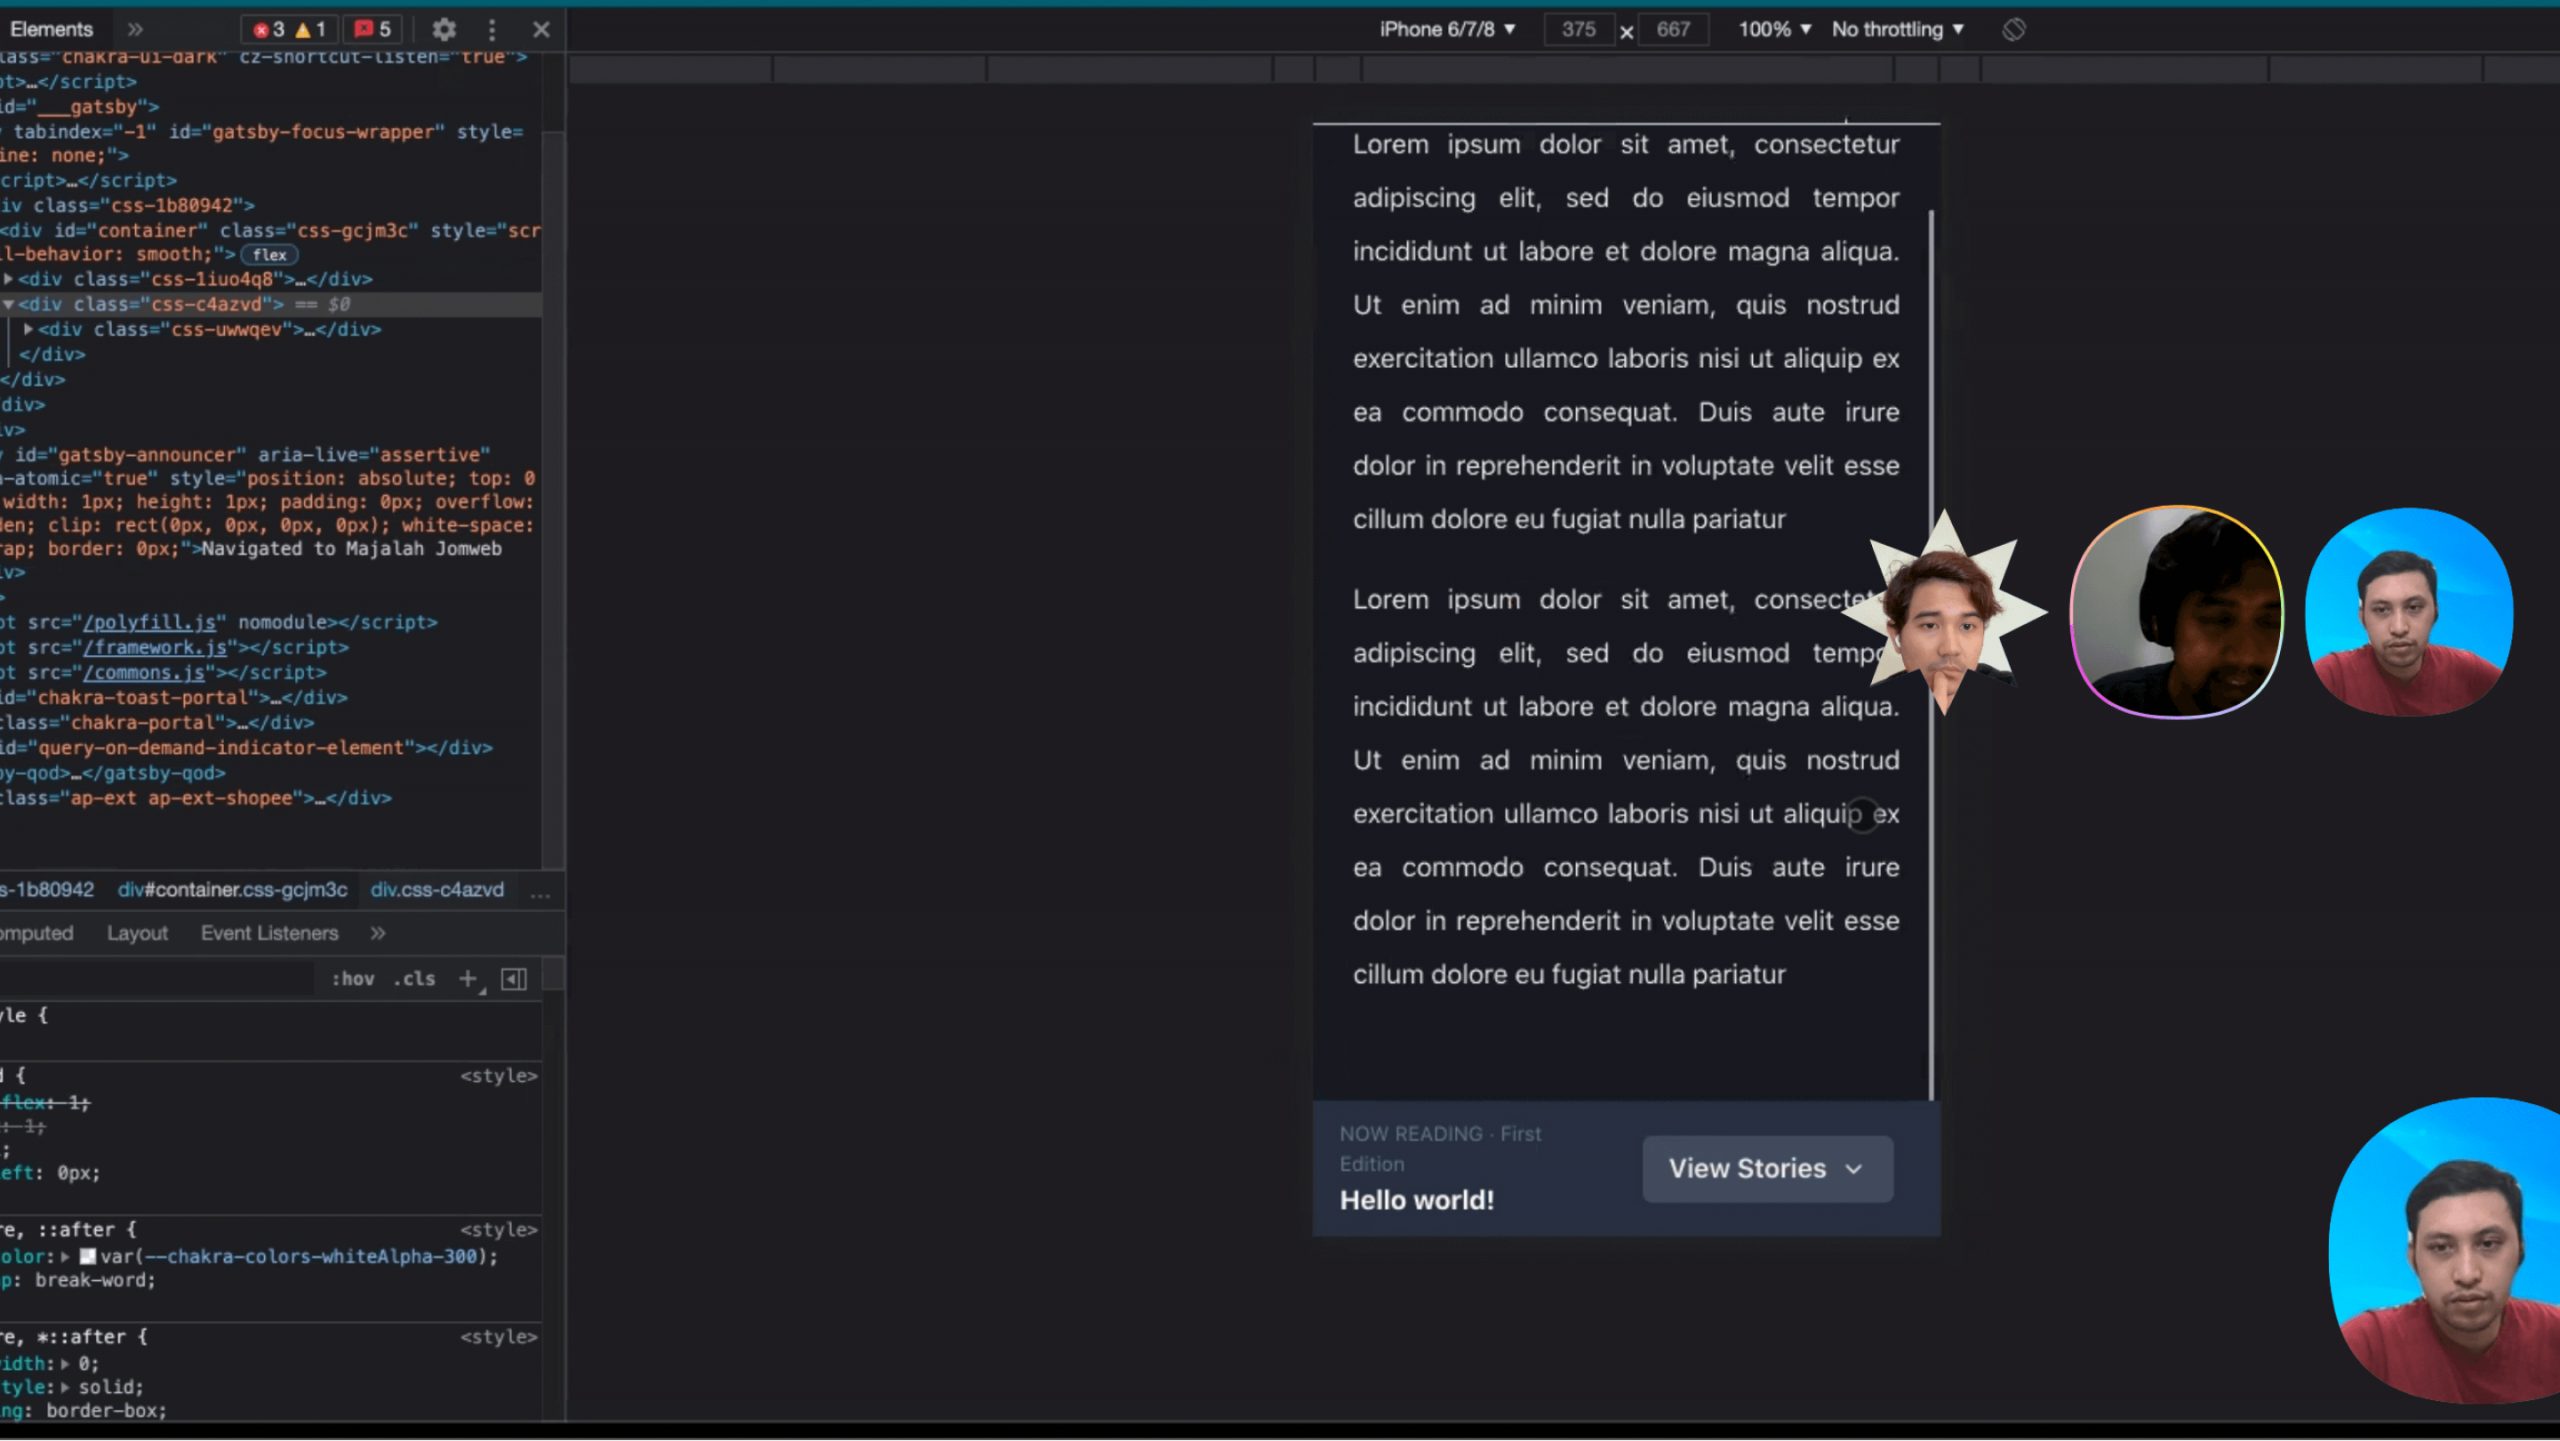Expand div class css-1iuo4q8 node
The height and width of the screenshot is (1441, 2560).
click(8, 279)
